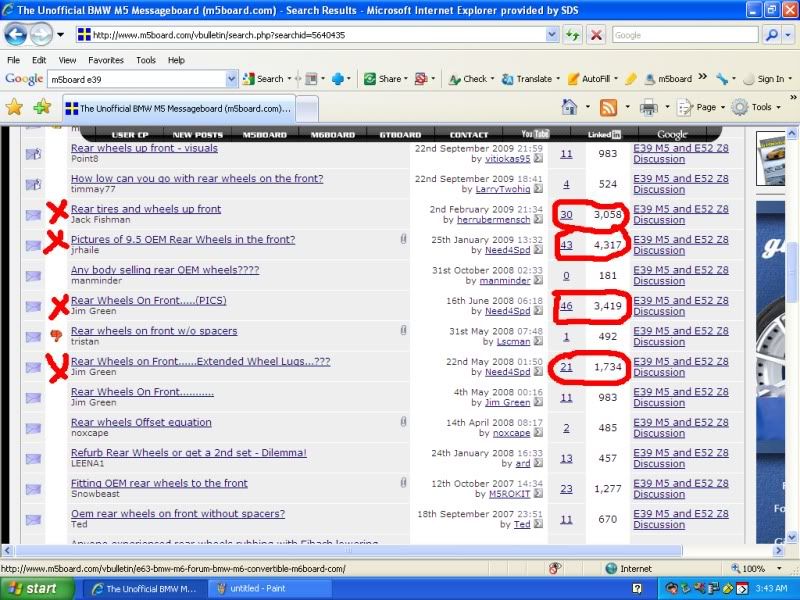Open the Help menu
The height and width of the screenshot is (600, 800).
[x=176, y=60]
